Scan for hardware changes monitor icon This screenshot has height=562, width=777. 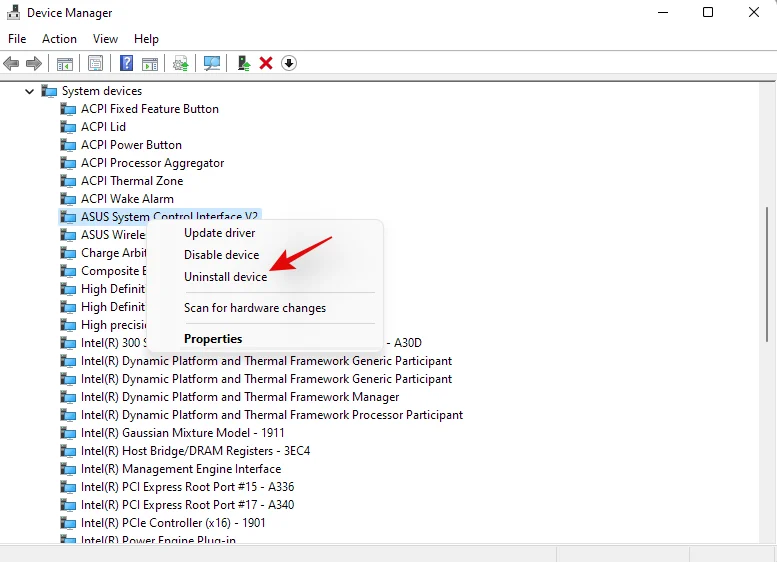212,63
